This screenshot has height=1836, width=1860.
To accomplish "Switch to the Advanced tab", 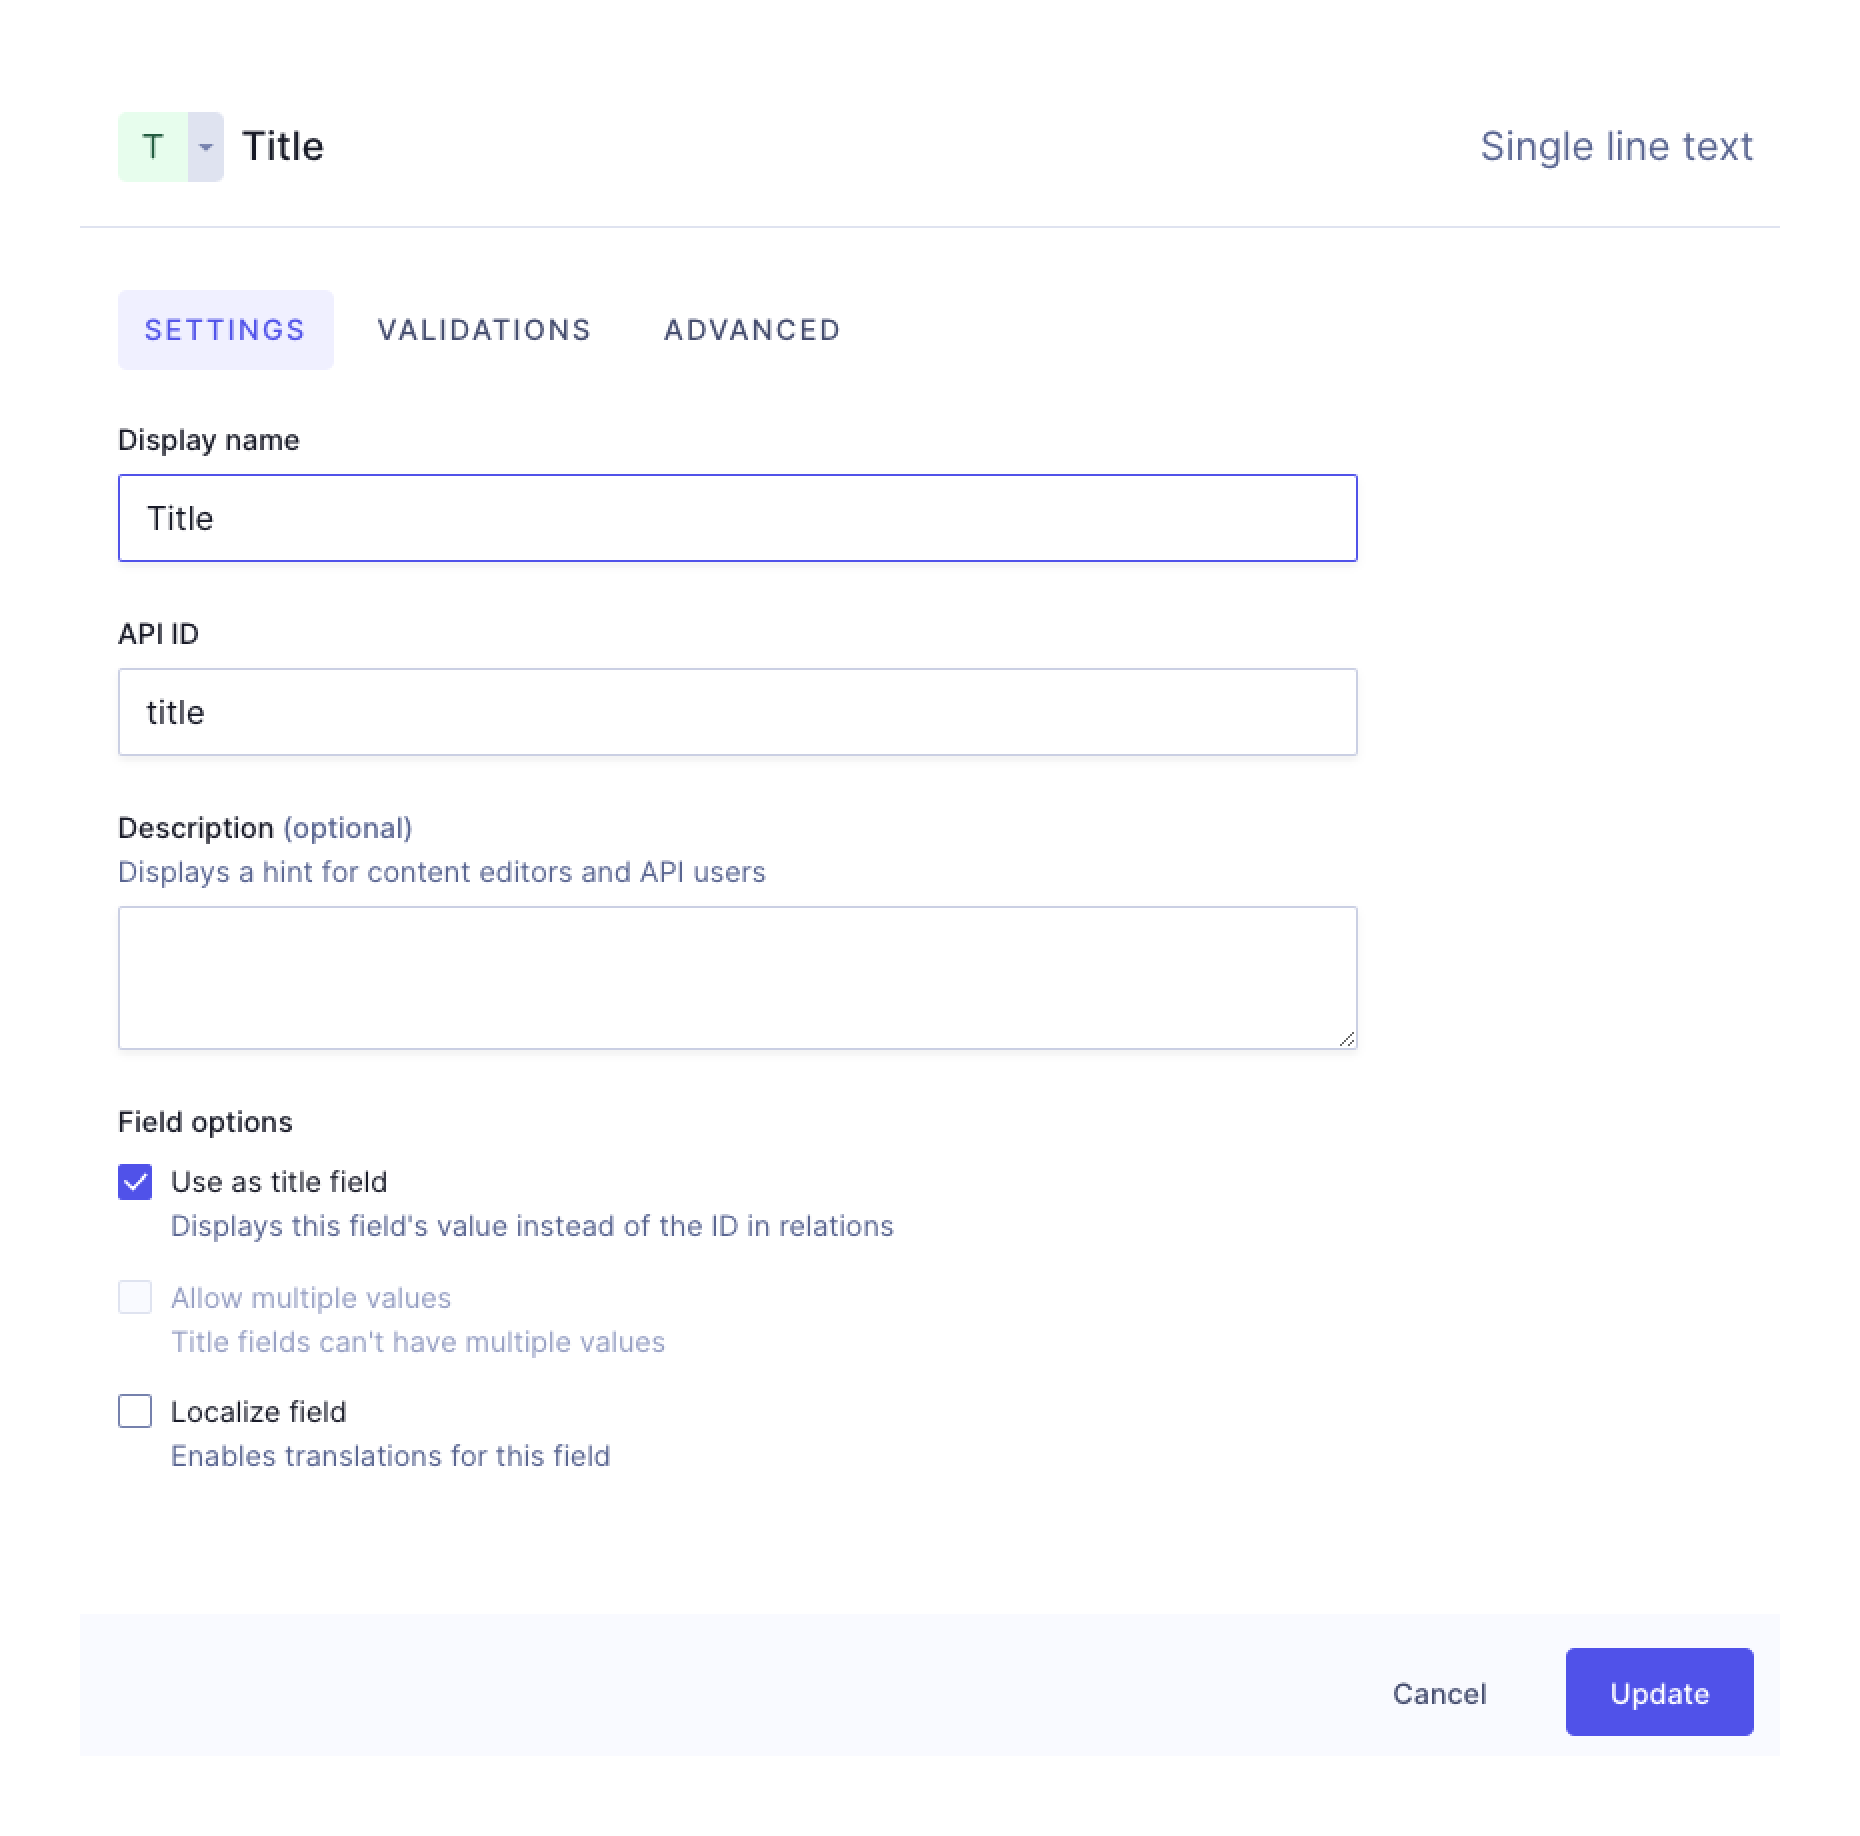I will [751, 330].
